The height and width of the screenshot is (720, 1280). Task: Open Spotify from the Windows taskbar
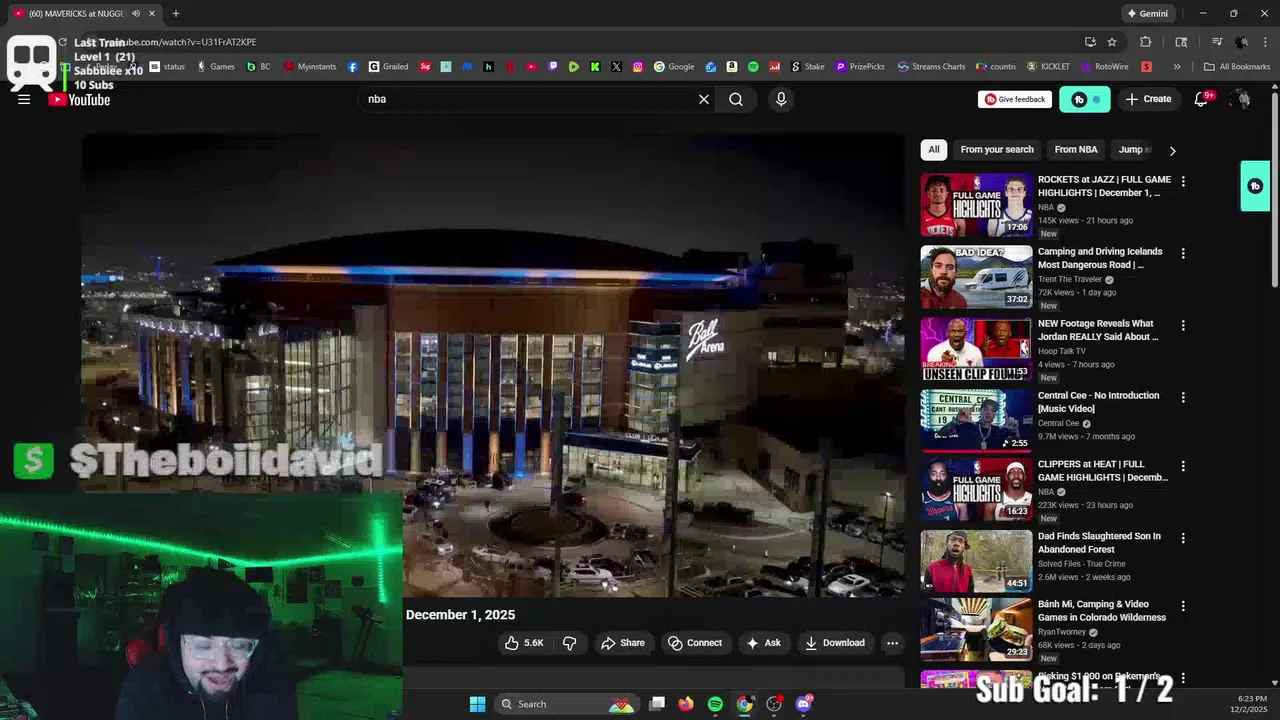point(715,704)
